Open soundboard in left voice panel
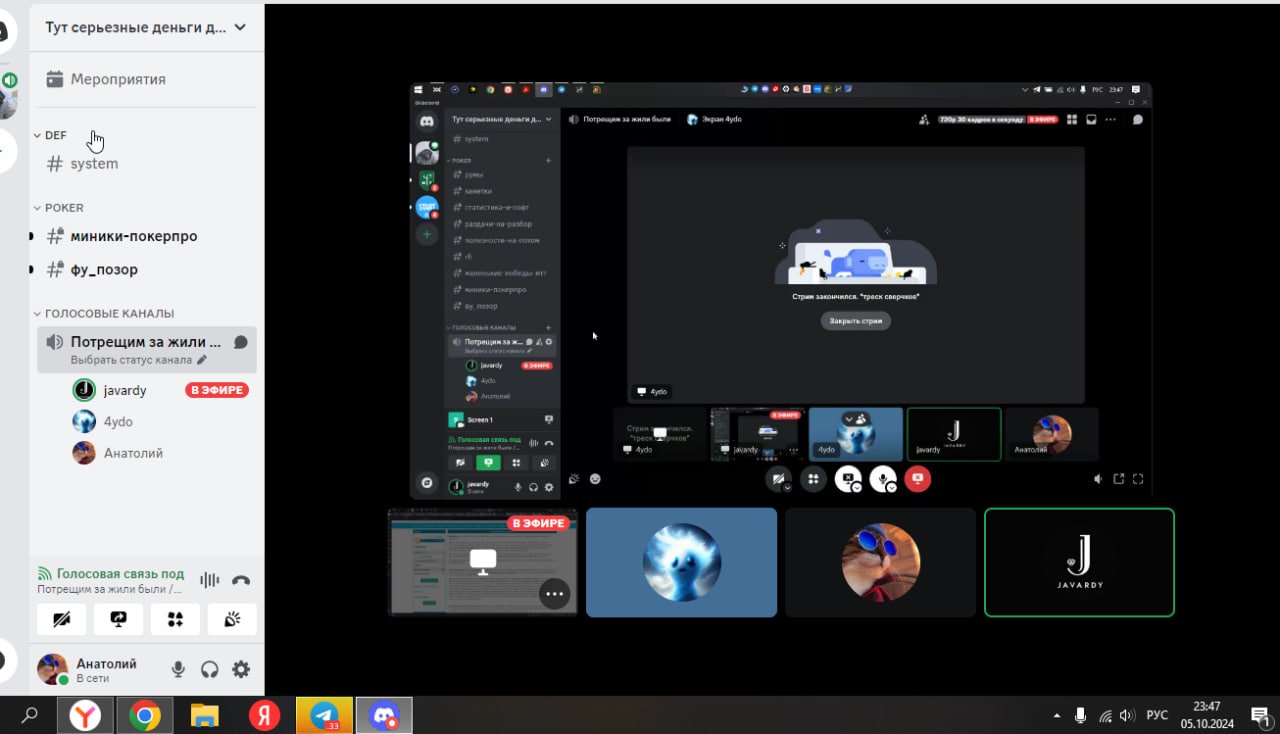 [232, 619]
